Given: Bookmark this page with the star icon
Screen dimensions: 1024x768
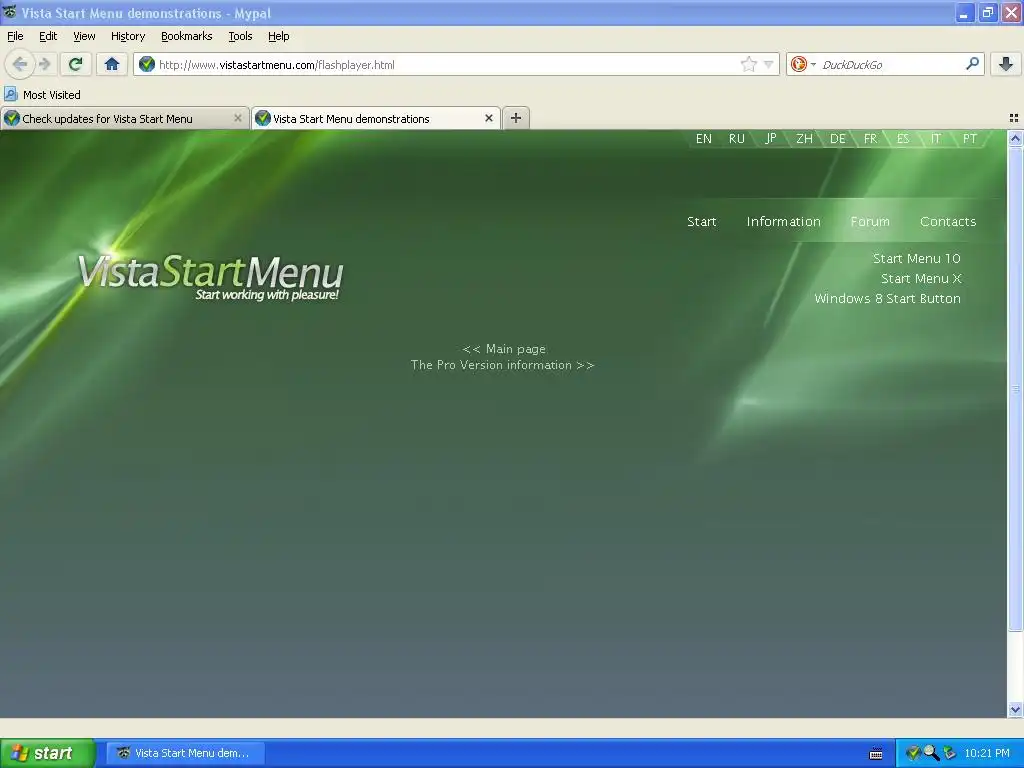Looking at the screenshot, I should 748,64.
